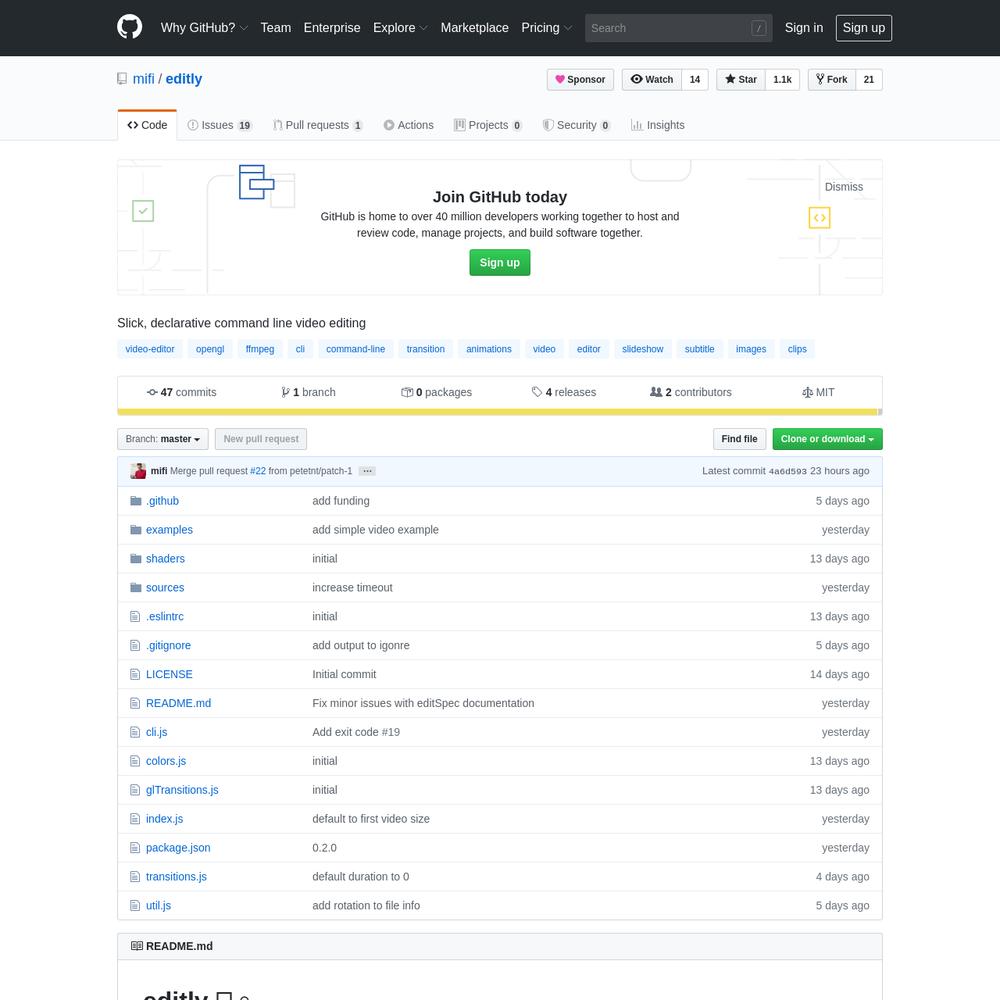Click the repository icon next to mifi
The width and height of the screenshot is (1000, 1000).
(122, 78)
